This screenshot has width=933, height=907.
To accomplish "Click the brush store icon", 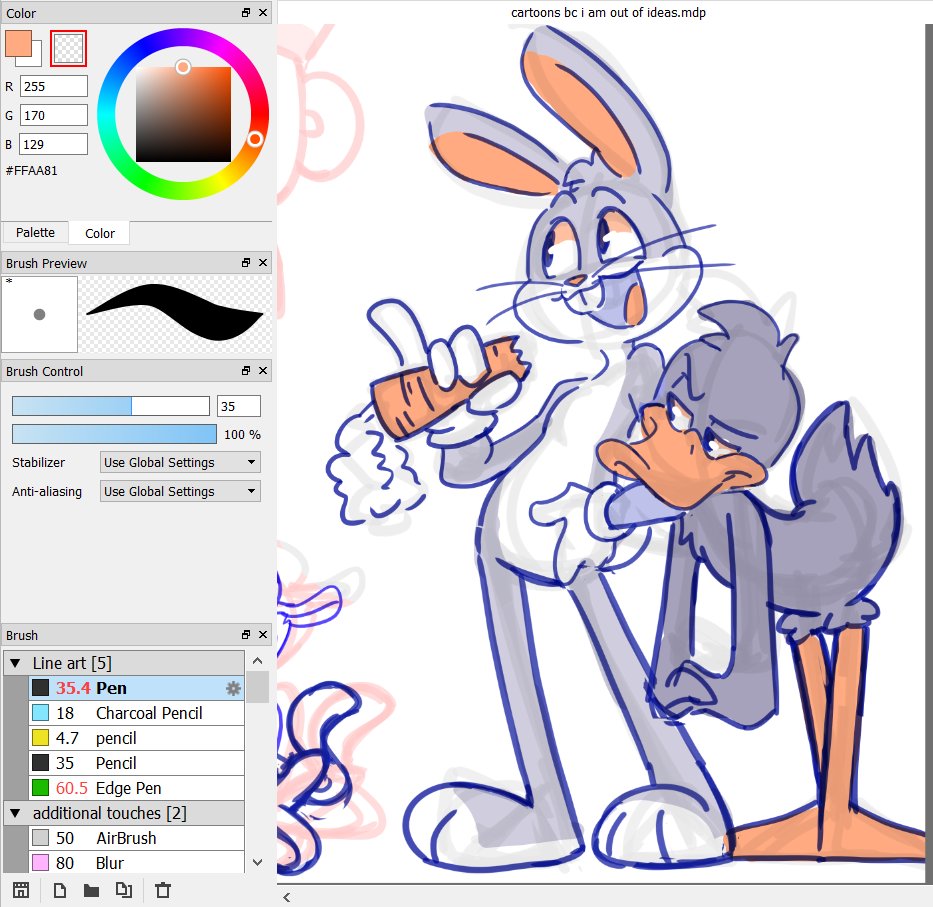I will tap(21, 890).
